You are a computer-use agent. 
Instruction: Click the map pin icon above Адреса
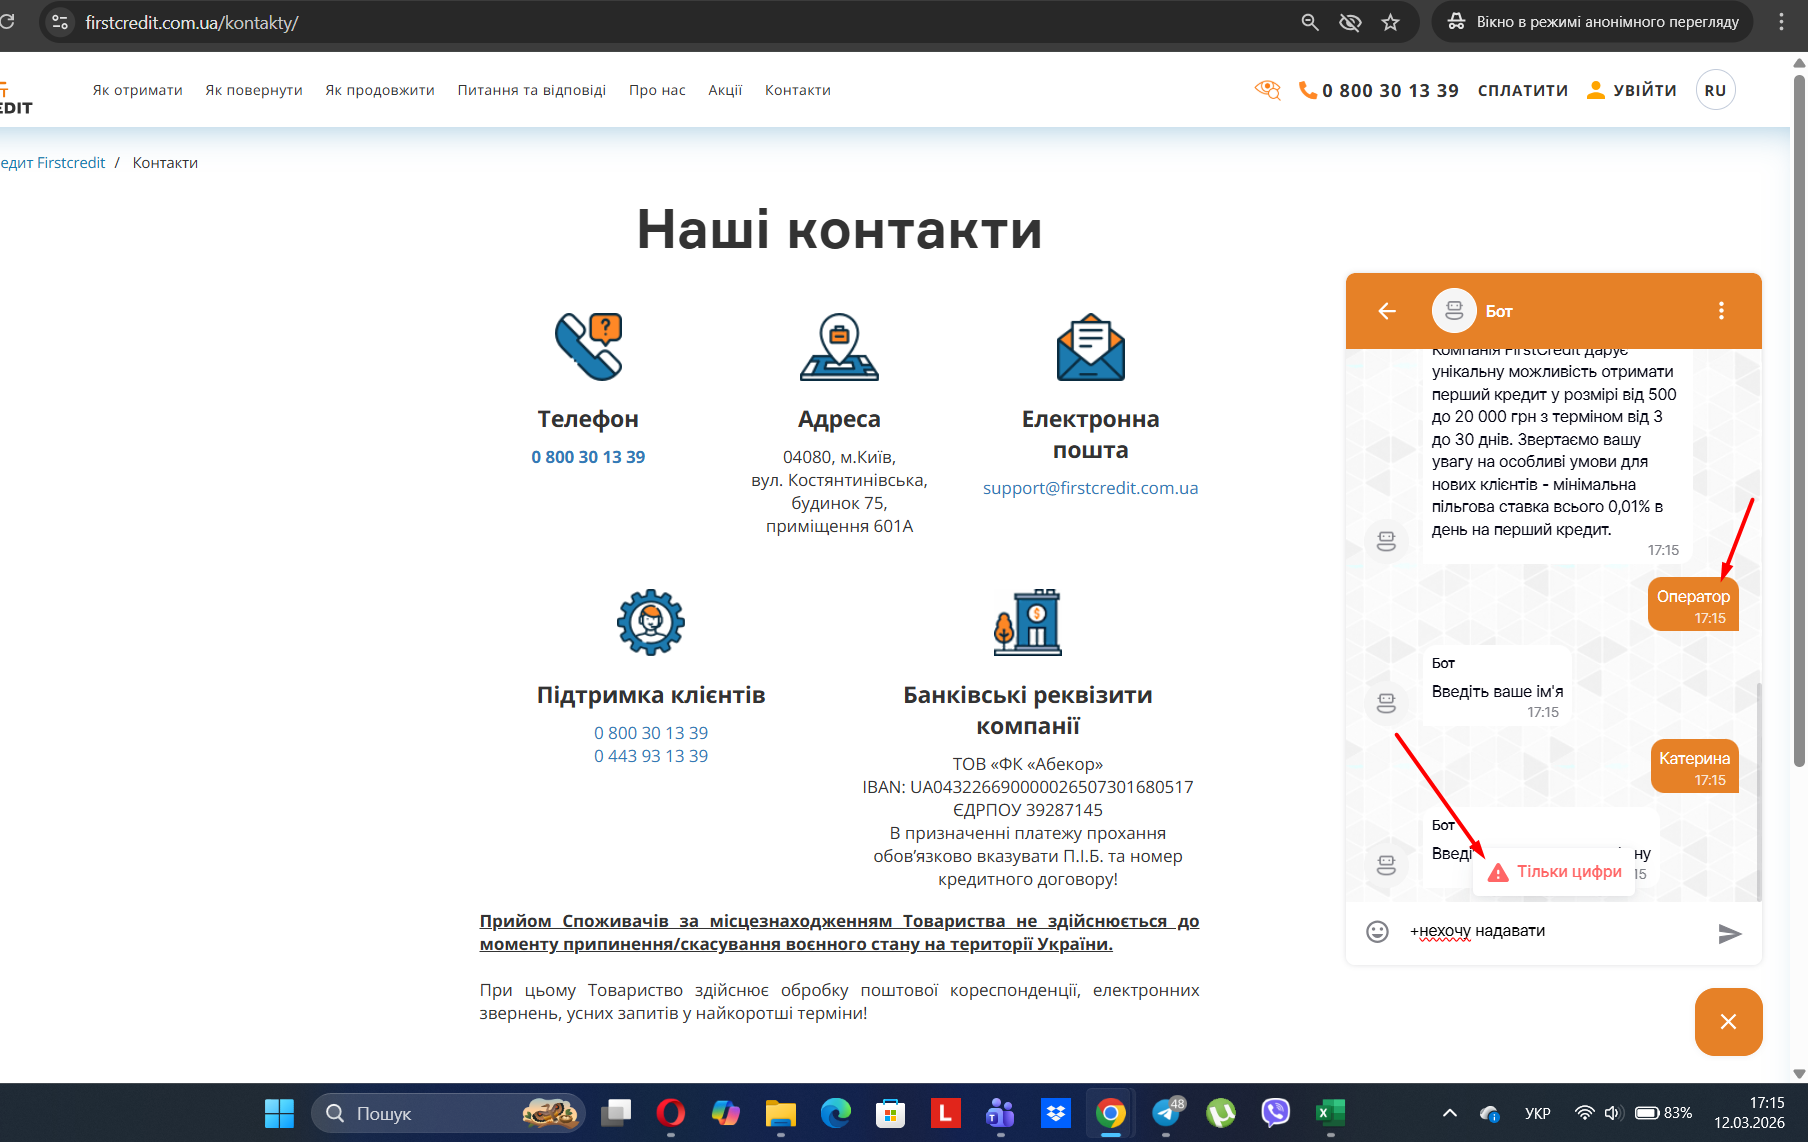[839, 347]
